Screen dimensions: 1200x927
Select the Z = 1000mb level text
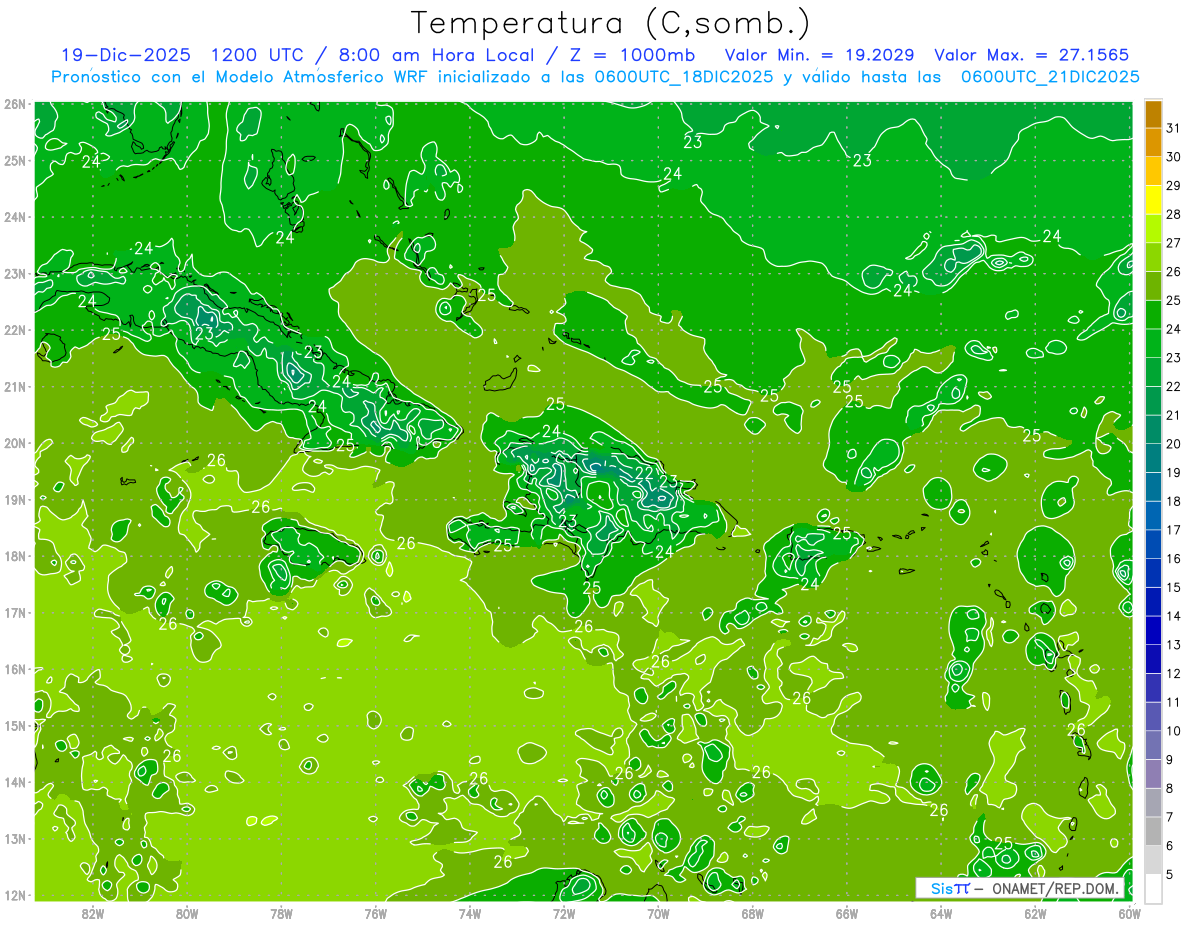coord(626,55)
